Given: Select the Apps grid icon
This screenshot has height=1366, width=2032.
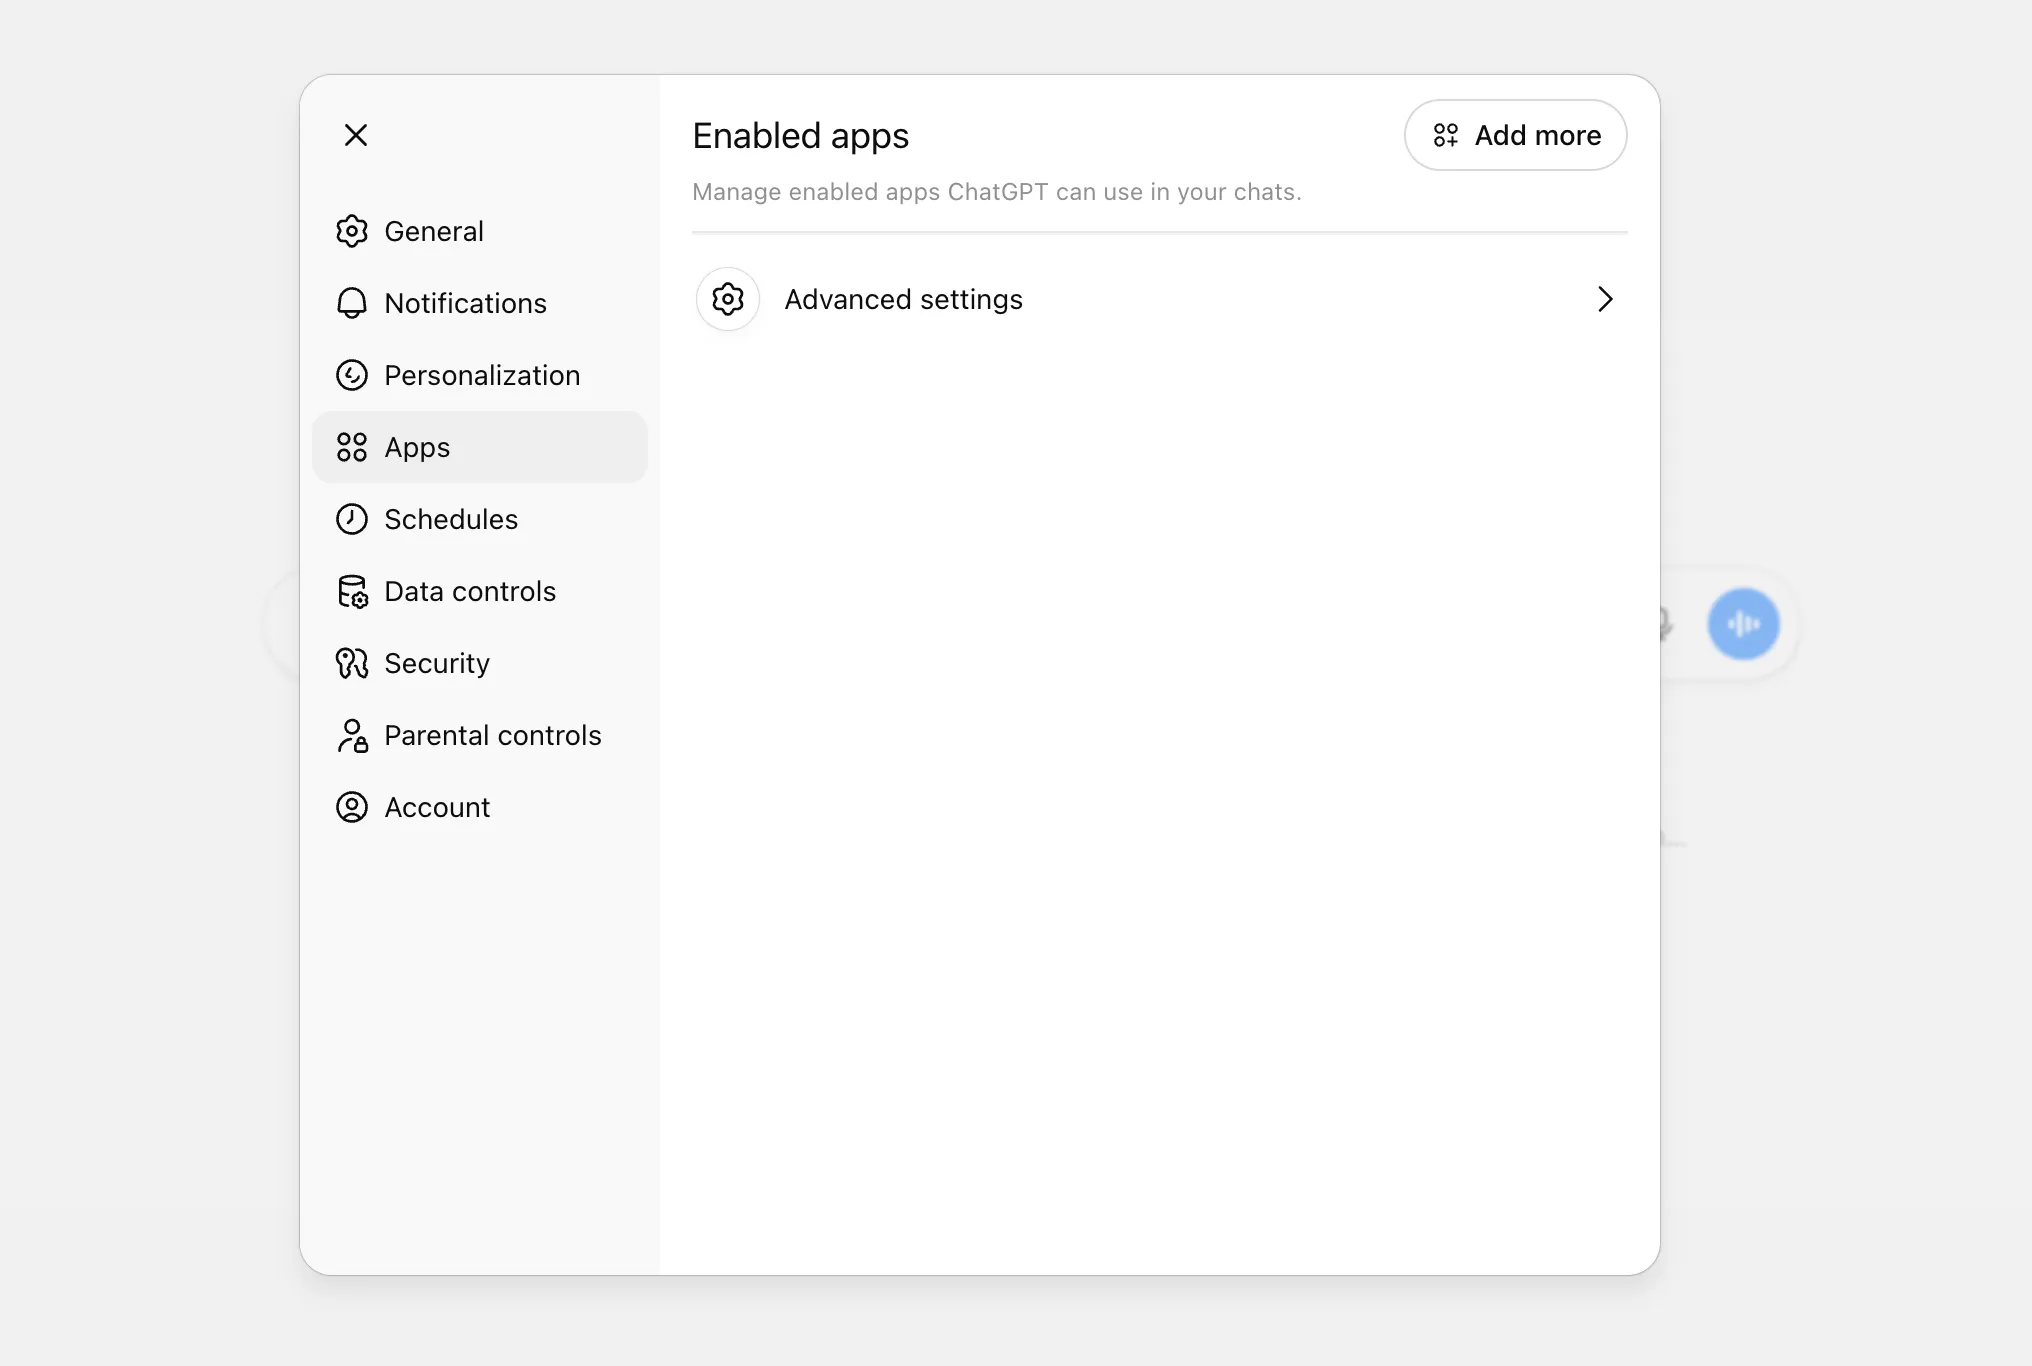Looking at the screenshot, I should [351, 447].
